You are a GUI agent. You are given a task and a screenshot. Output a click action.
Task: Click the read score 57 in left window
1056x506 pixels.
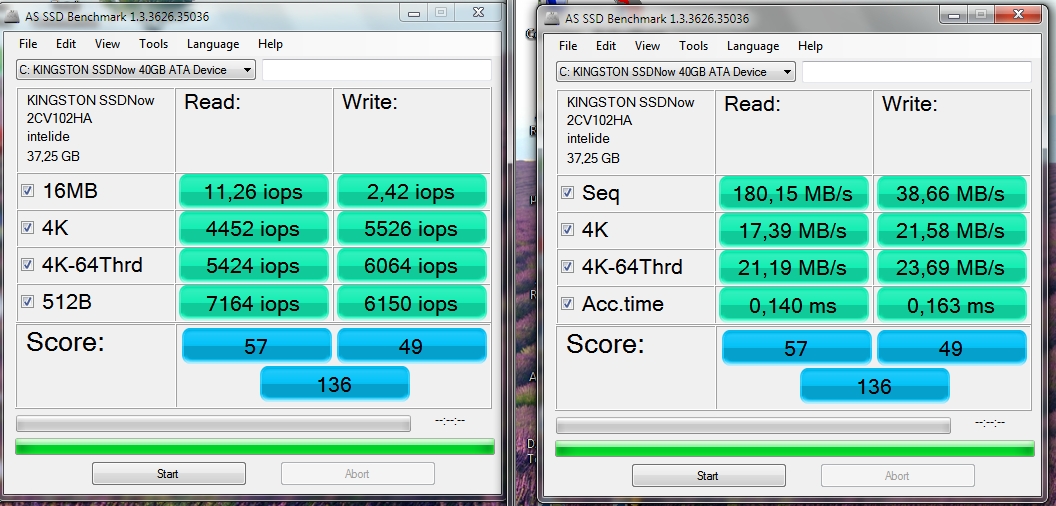click(257, 346)
